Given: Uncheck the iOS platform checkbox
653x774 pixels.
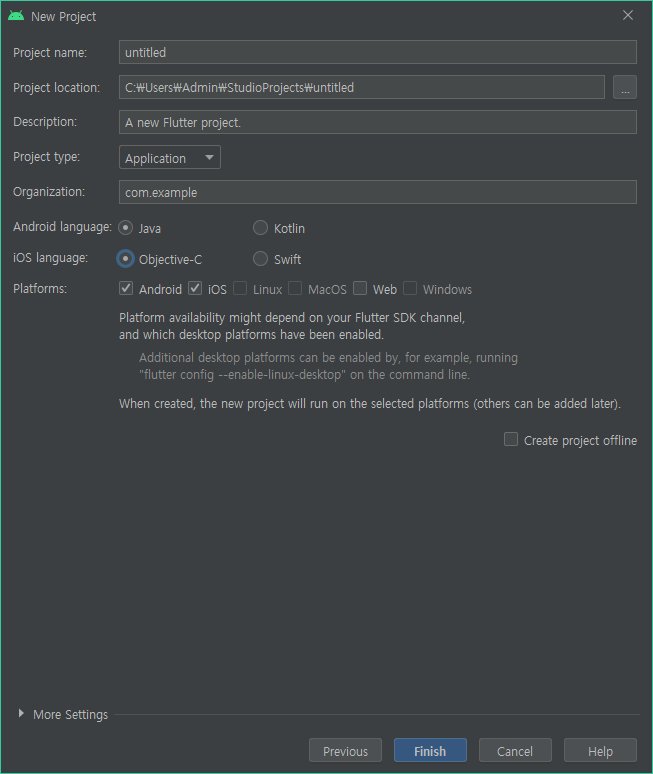Looking at the screenshot, I should (x=195, y=288).
